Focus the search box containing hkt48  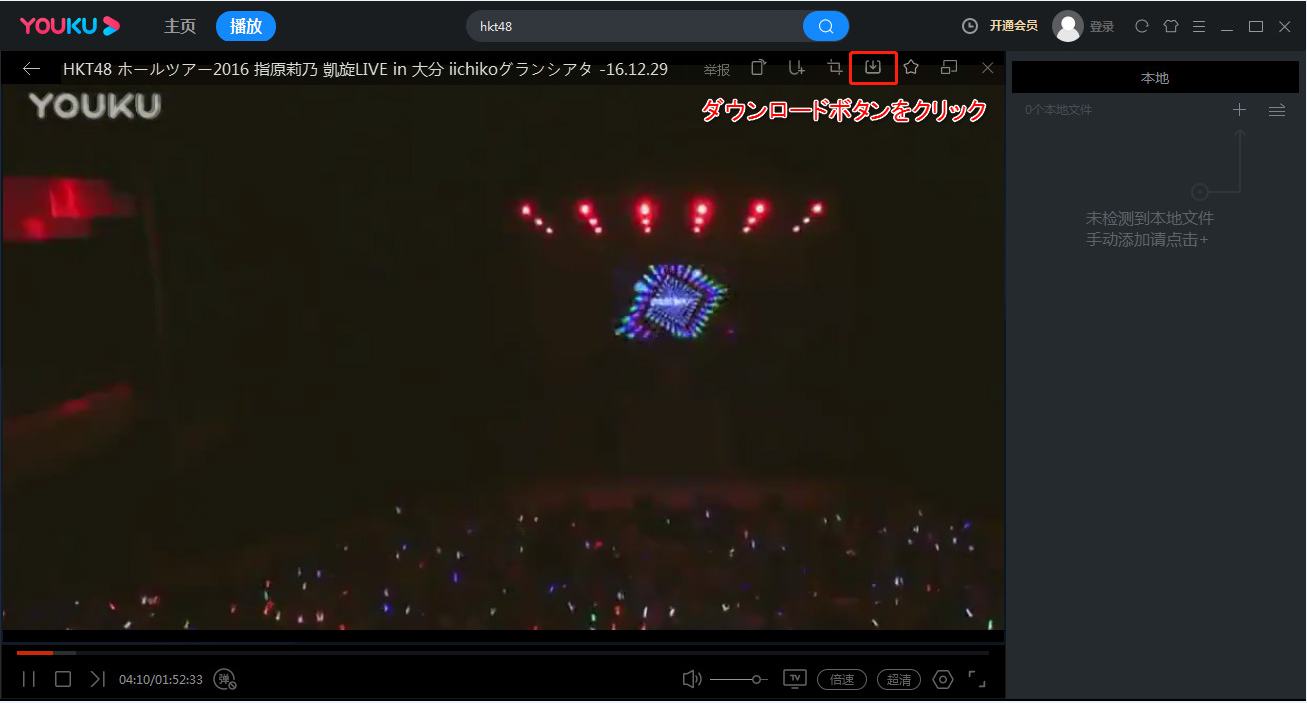click(x=635, y=26)
